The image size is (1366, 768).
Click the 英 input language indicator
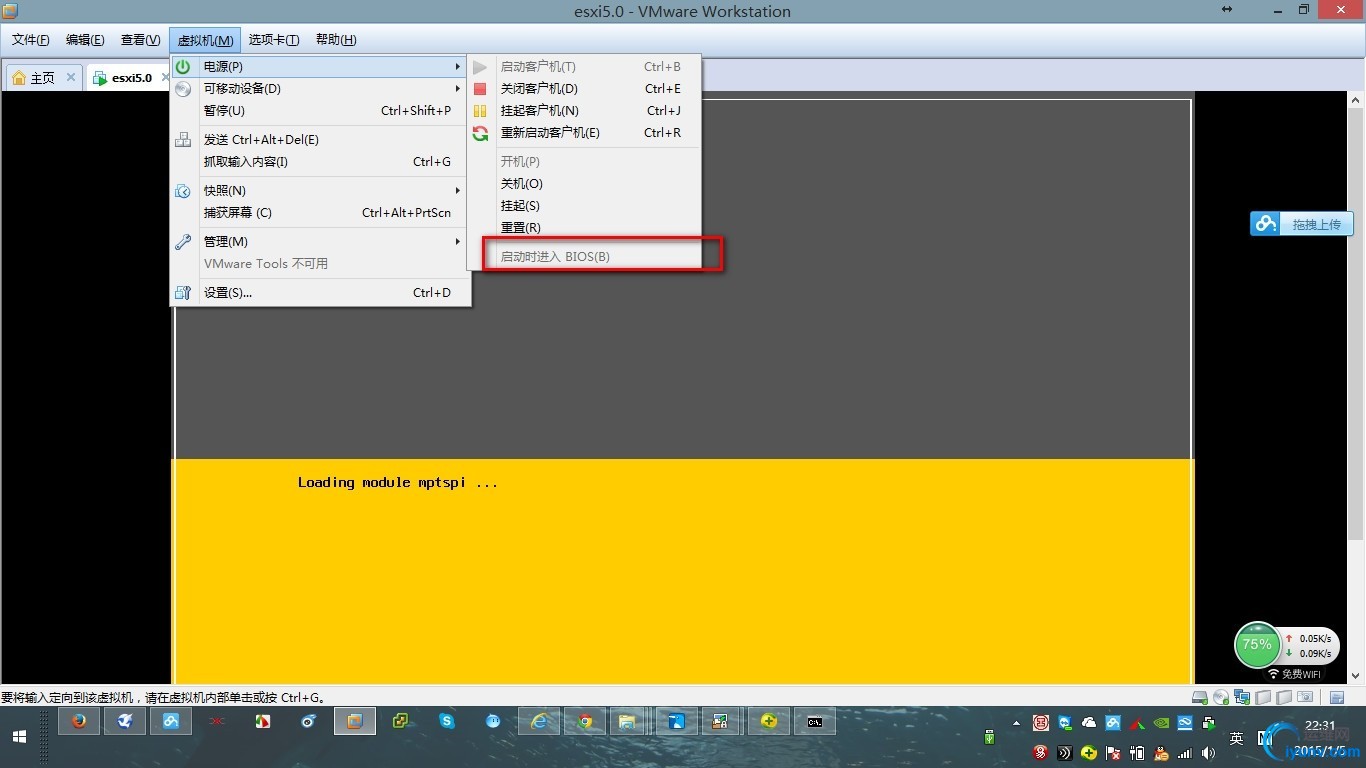click(x=1237, y=738)
